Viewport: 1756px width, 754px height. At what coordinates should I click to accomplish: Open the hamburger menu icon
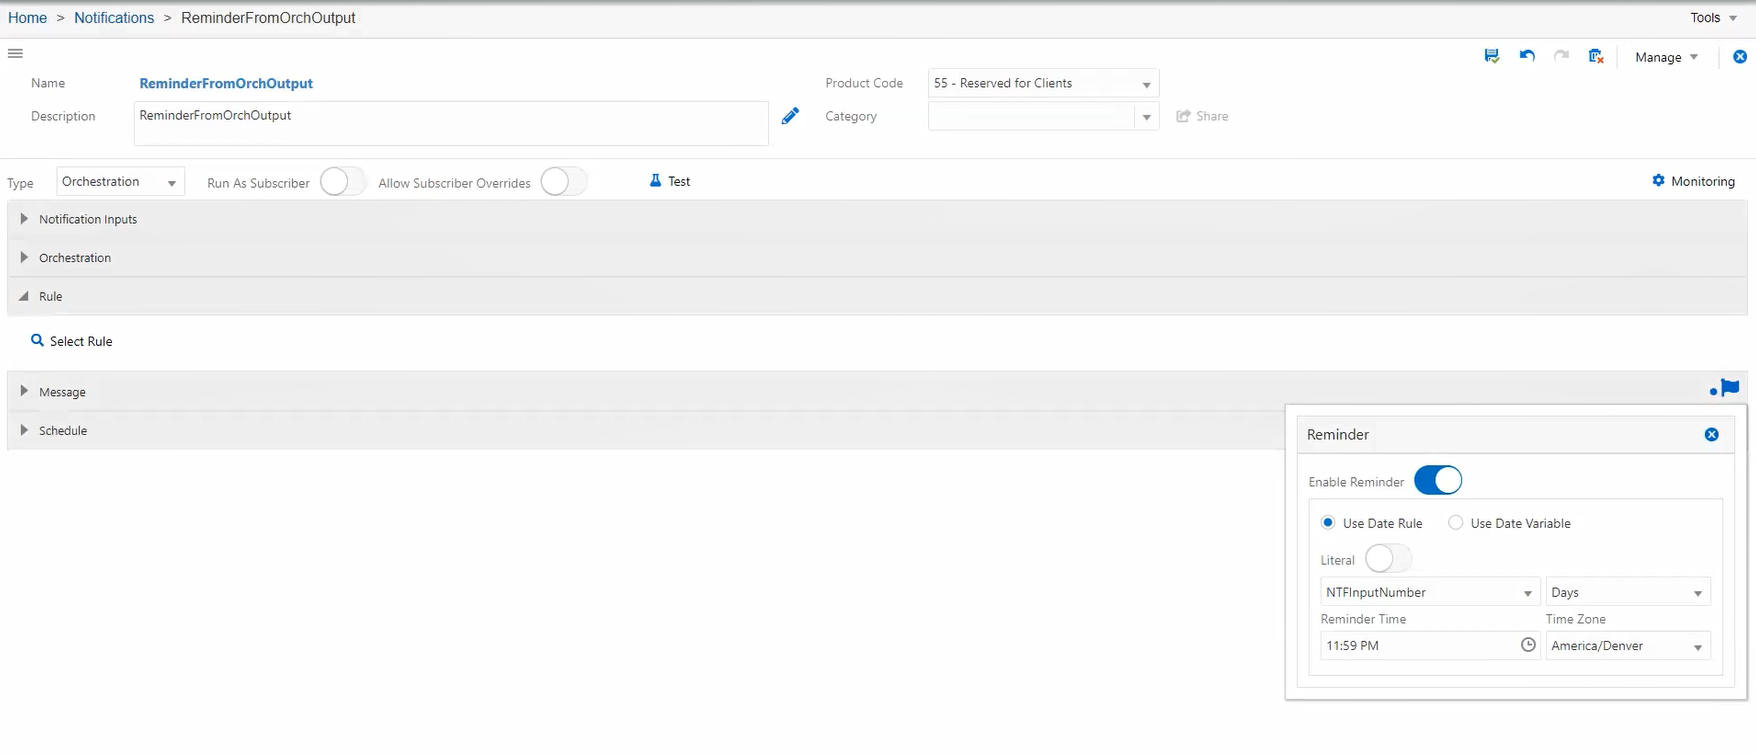pos(15,53)
